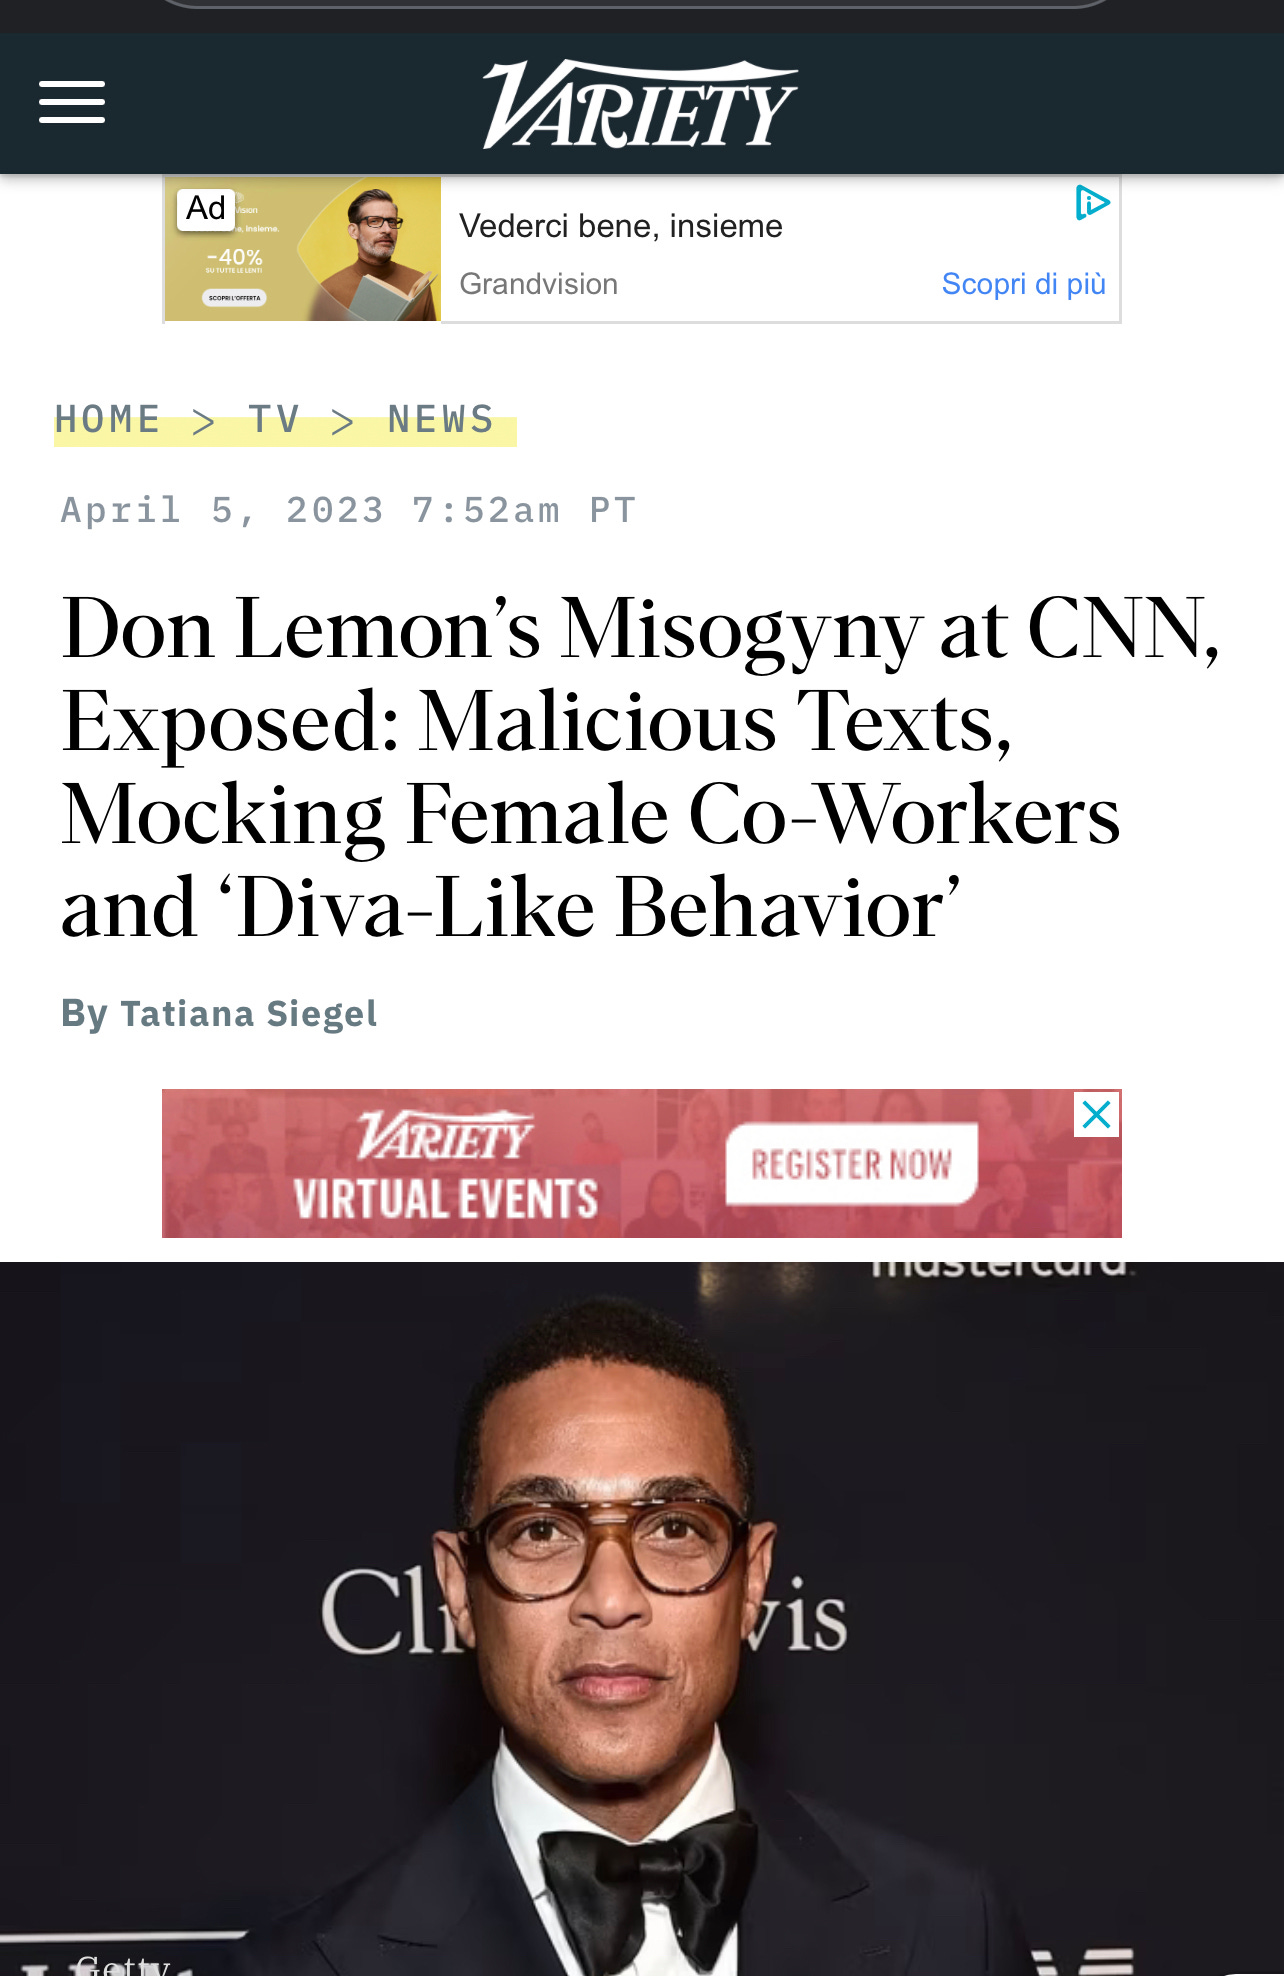Go to HOME breadcrumb link
Viewport: 1284px width, 1976px height.
(x=108, y=420)
